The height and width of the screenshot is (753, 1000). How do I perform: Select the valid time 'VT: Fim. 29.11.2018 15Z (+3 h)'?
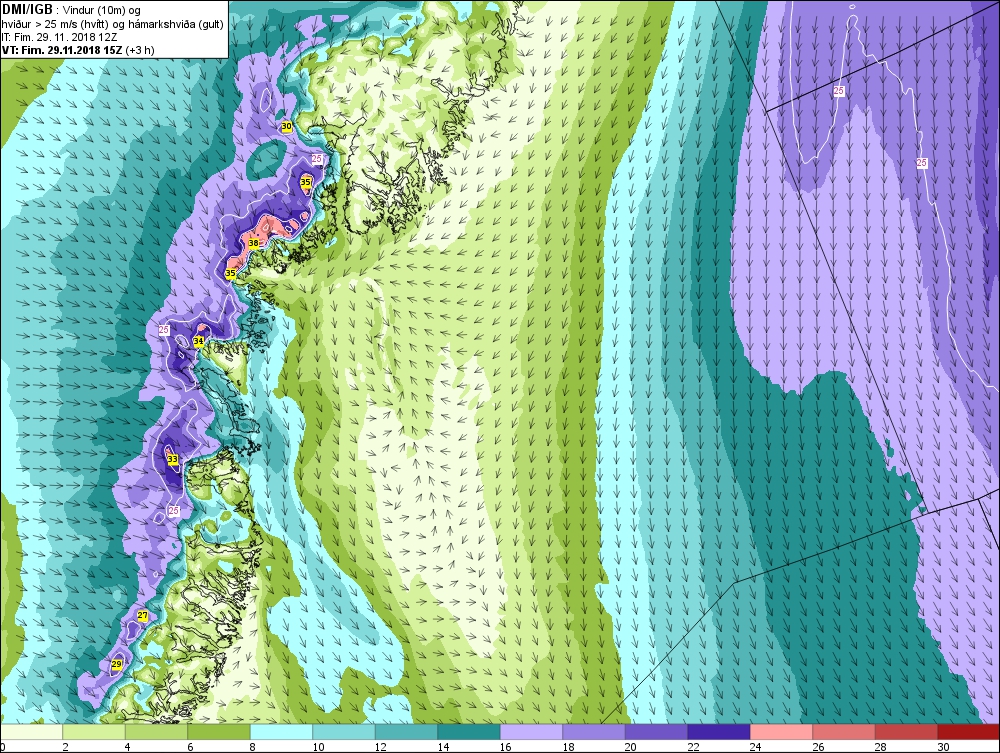(x=78, y=50)
